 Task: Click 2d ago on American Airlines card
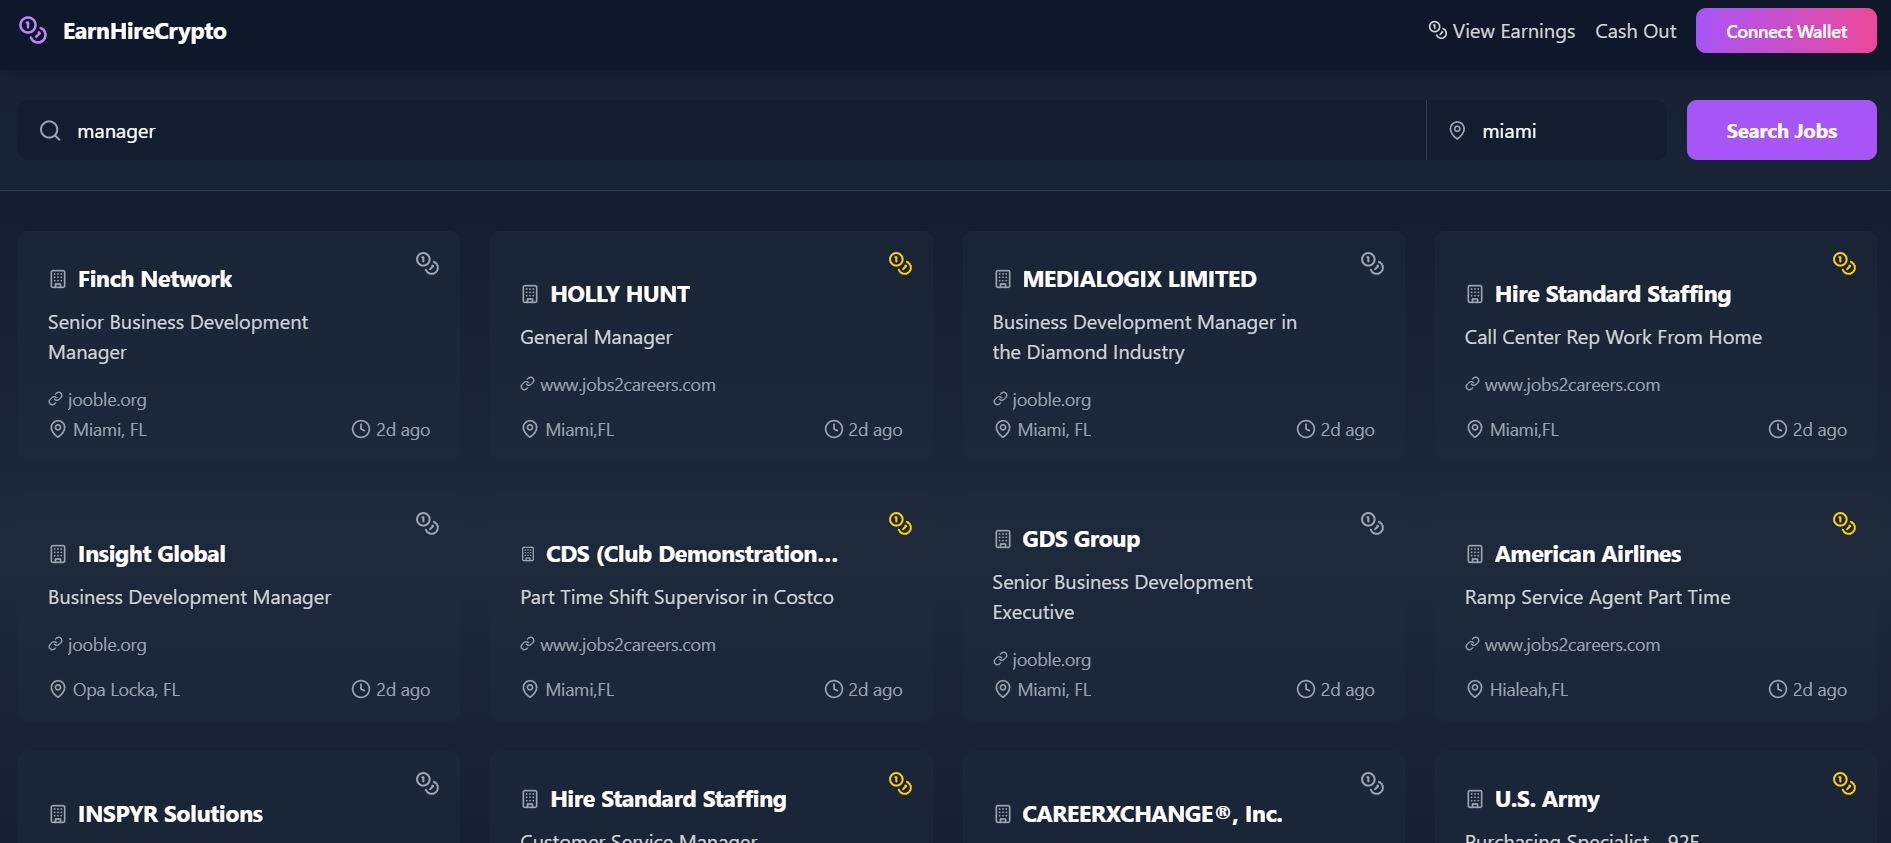tap(1819, 689)
